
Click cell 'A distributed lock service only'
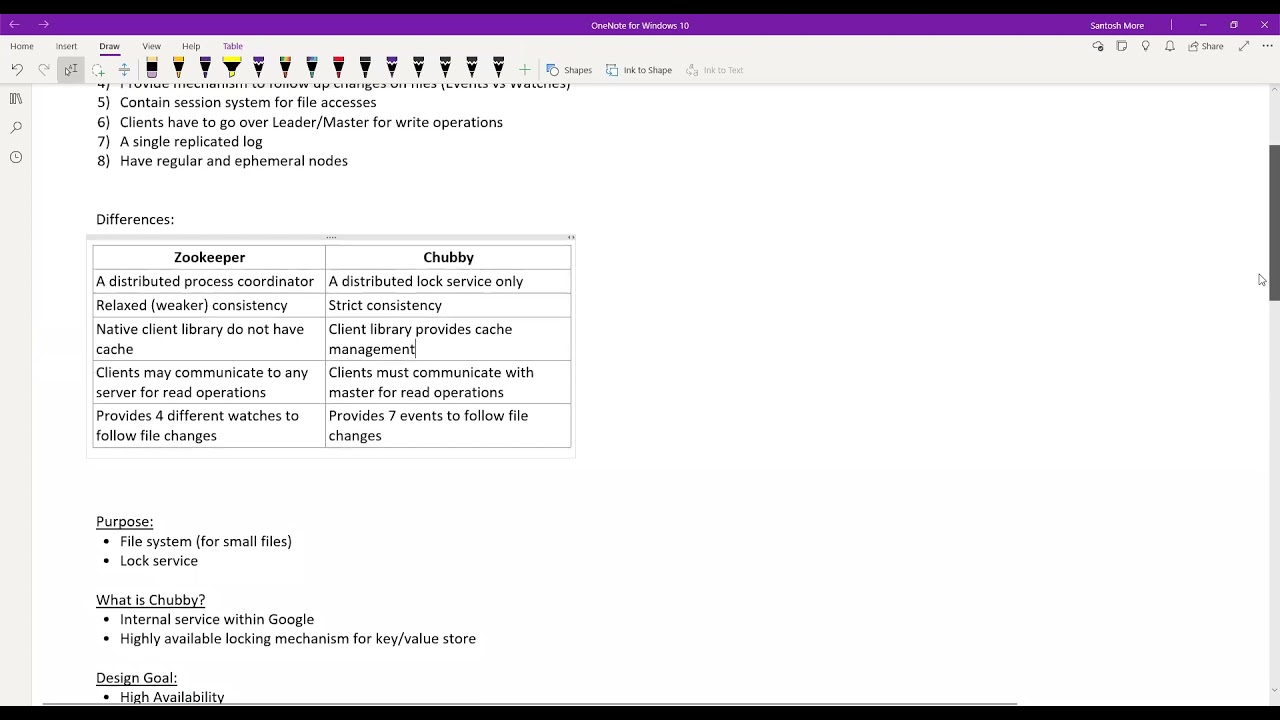[448, 281]
